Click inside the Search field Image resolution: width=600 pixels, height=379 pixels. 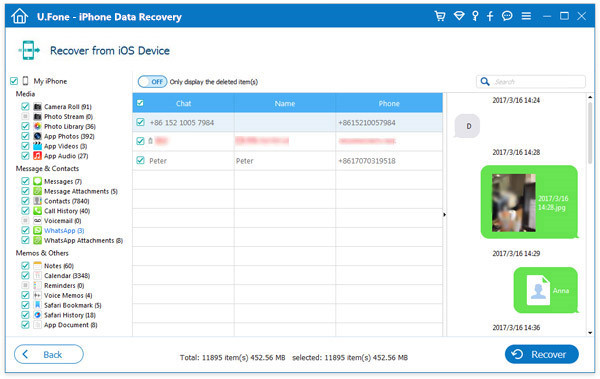(x=531, y=82)
